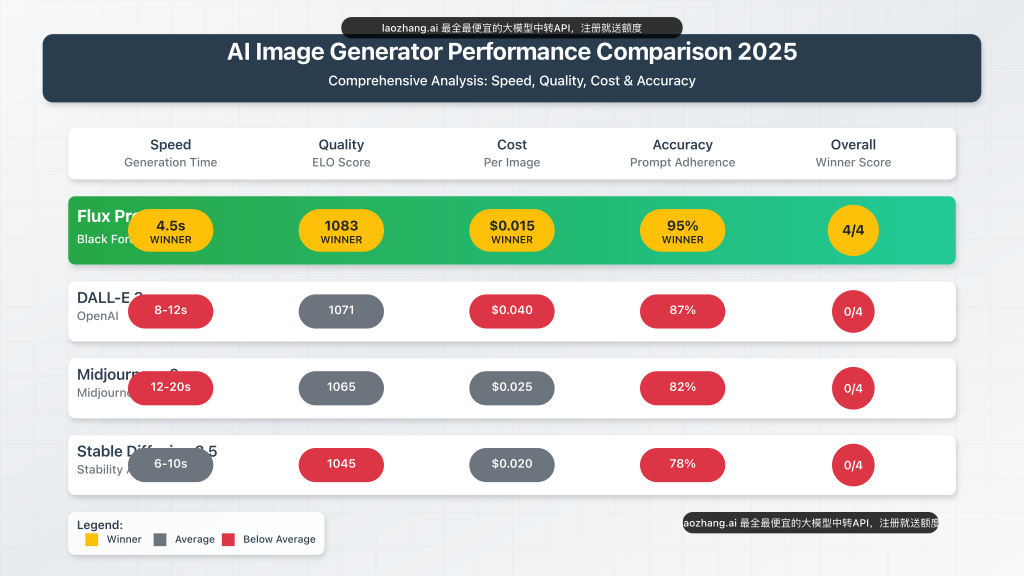The image size is (1024, 576).
Task: Click the Below Average legend text
Action: [x=279, y=539]
